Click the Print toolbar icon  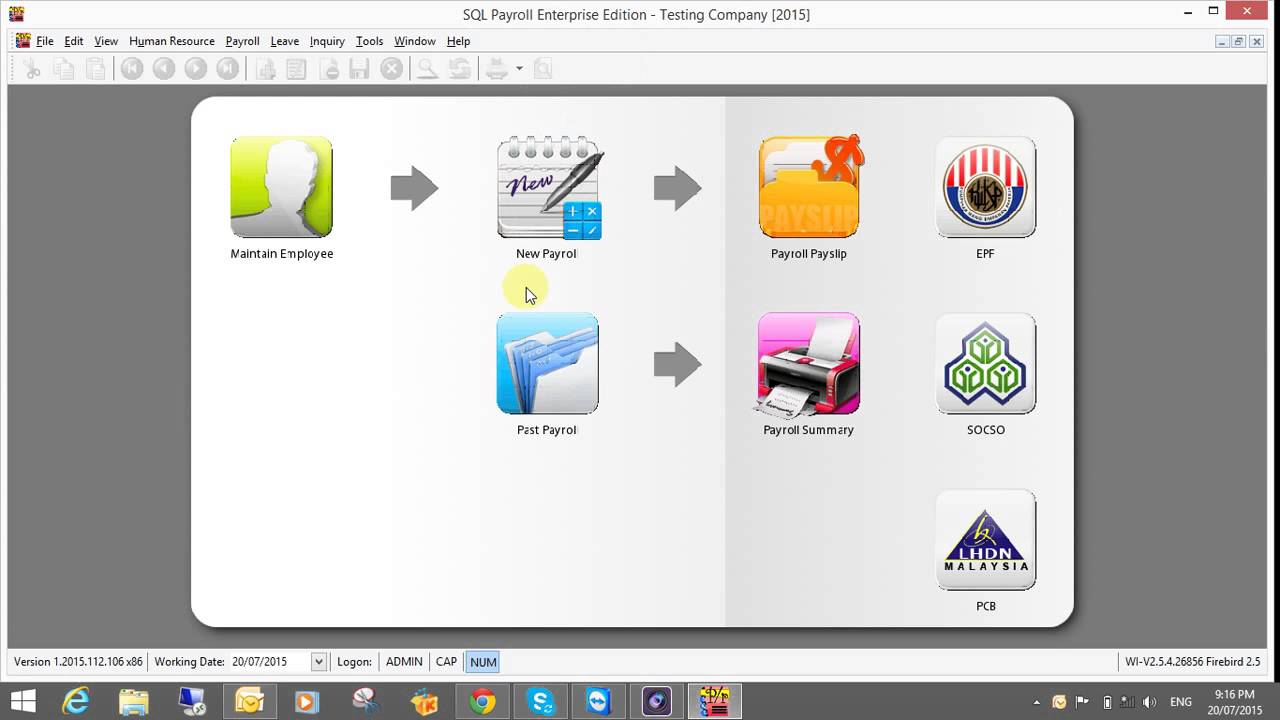497,68
